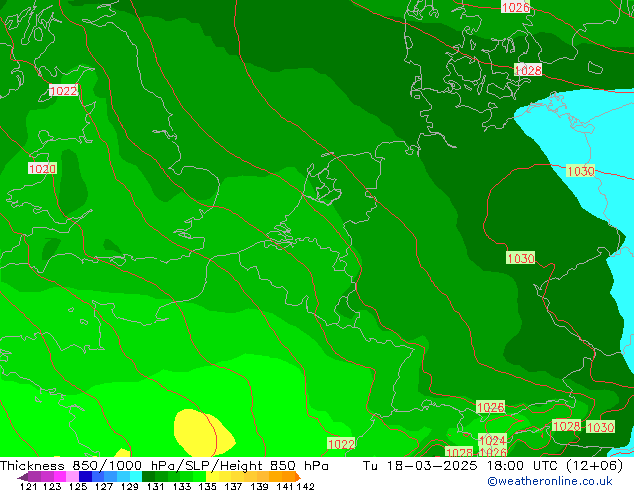Click the 1028 label left of the bottom 1030
Image resolution: width=634 pixels, height=490 pixels.
coord(566,426)
